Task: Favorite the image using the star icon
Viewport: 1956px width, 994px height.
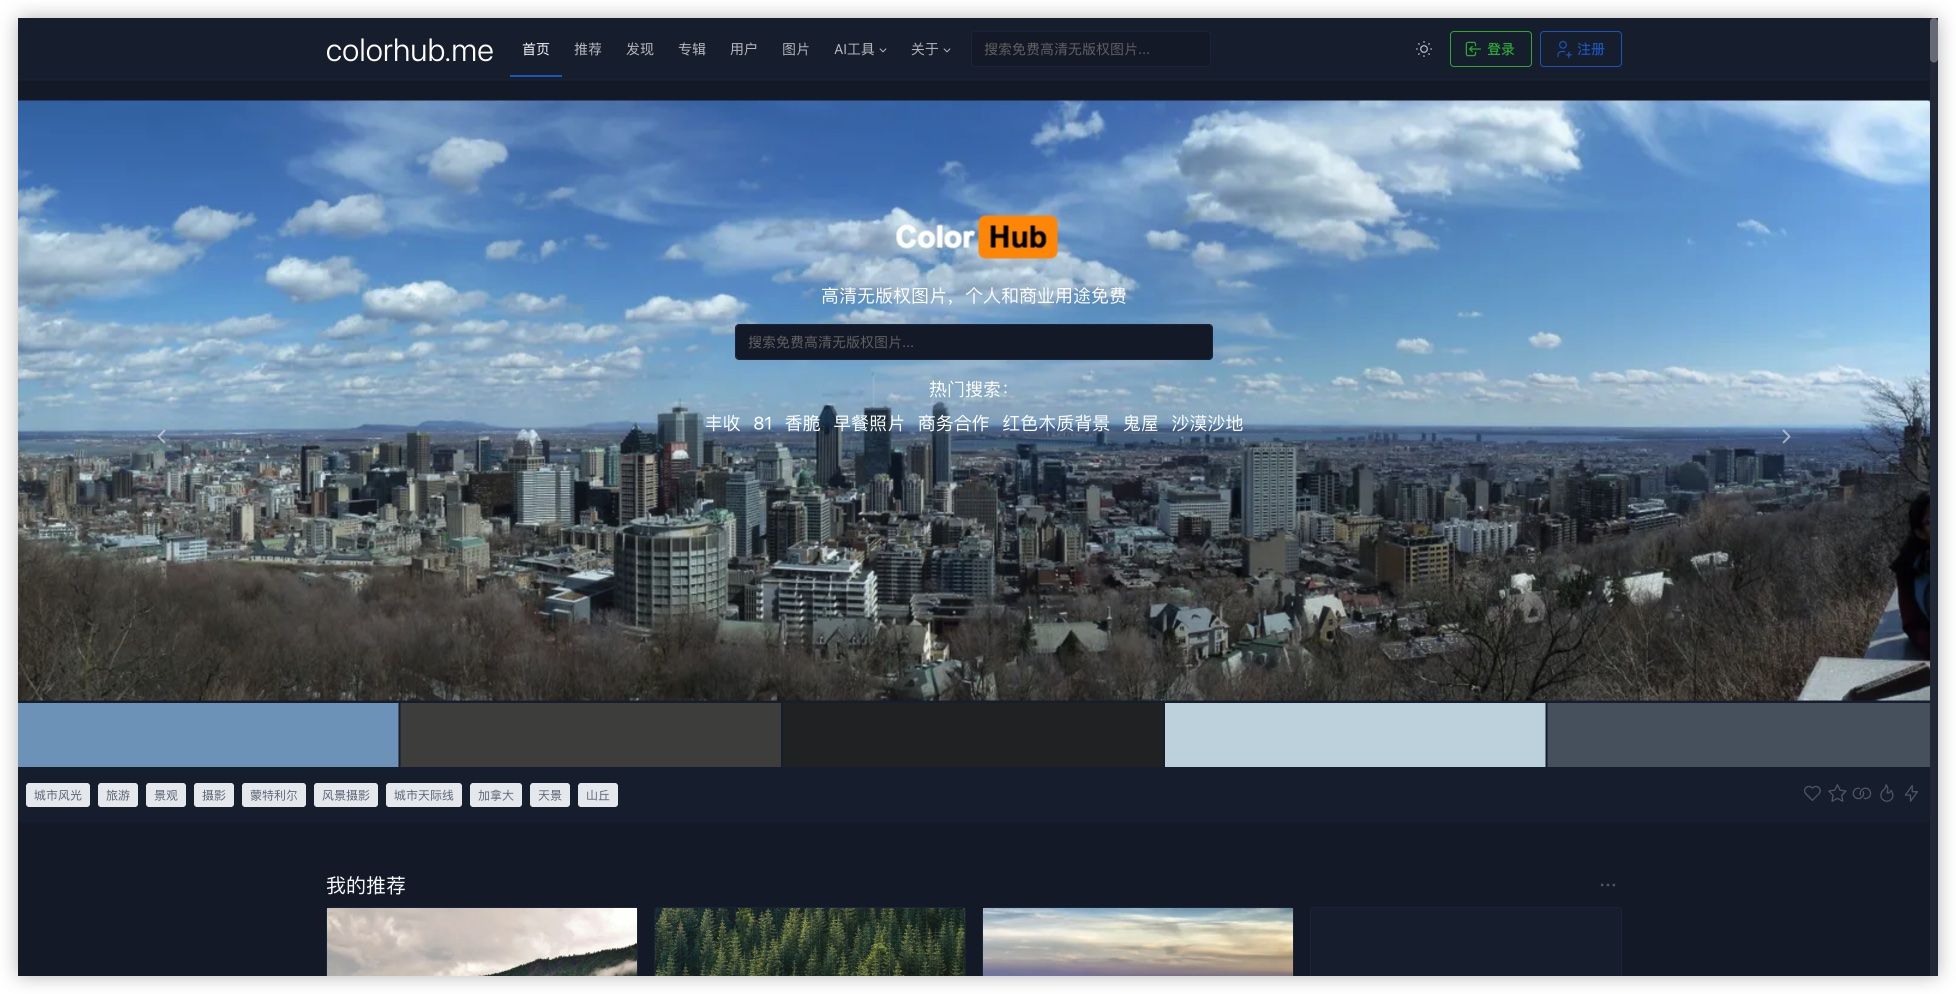Action: pos(1837,793)
